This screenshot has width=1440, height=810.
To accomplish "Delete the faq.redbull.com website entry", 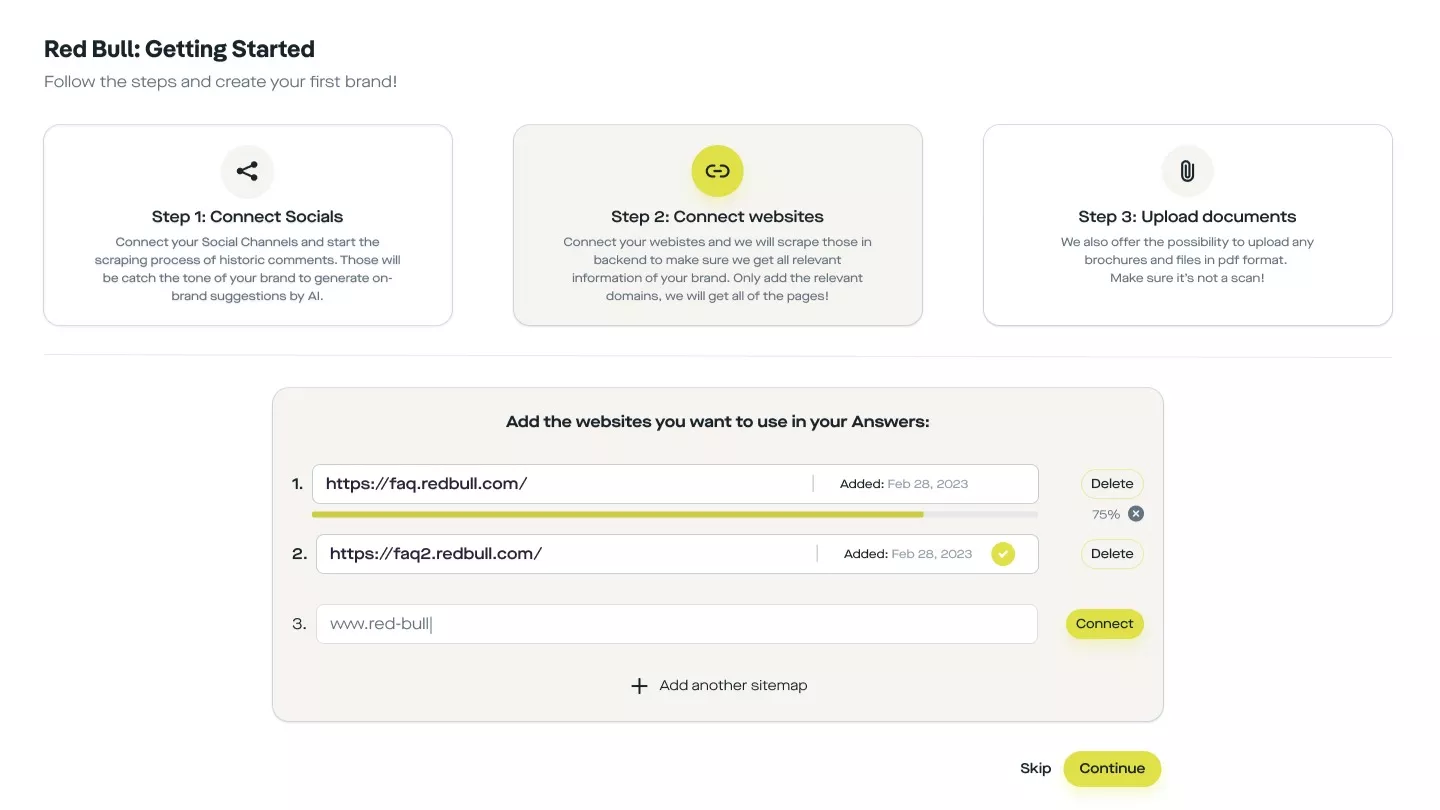I will pos(1111,484).
